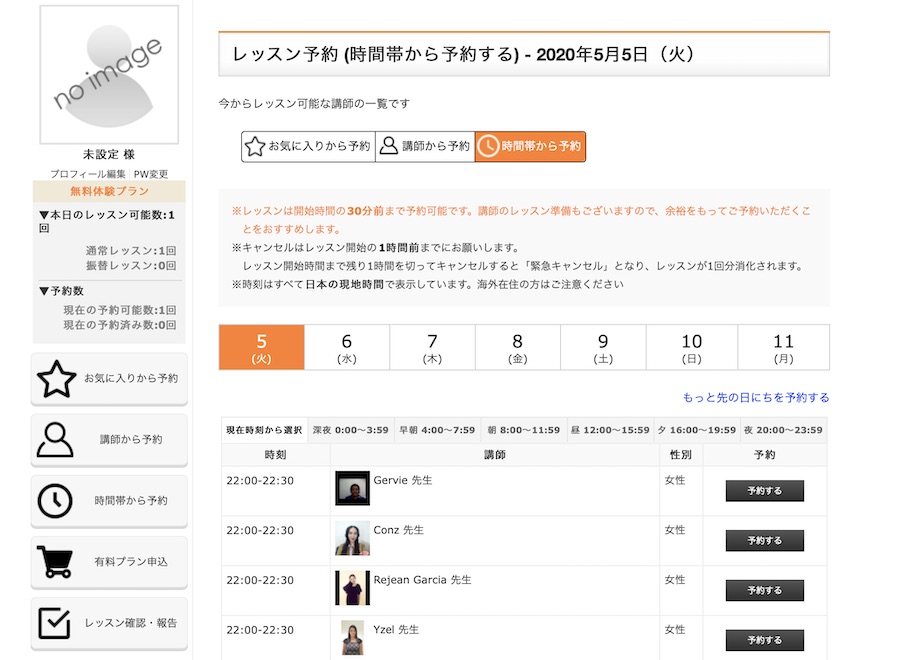This screenshot has width=900, height=660.
Task: Book lesson with Rejean Garcia 先生
Action: coord(764,590)
